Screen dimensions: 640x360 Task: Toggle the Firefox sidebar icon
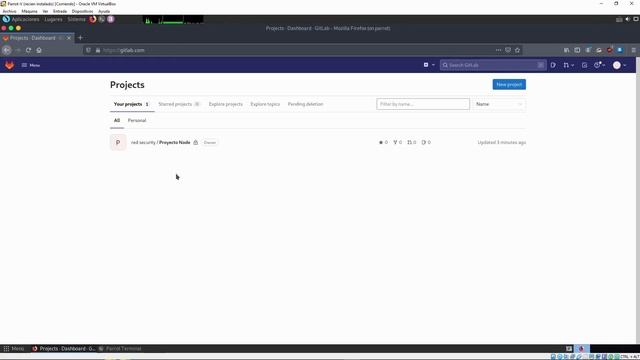tap(577, 50)
